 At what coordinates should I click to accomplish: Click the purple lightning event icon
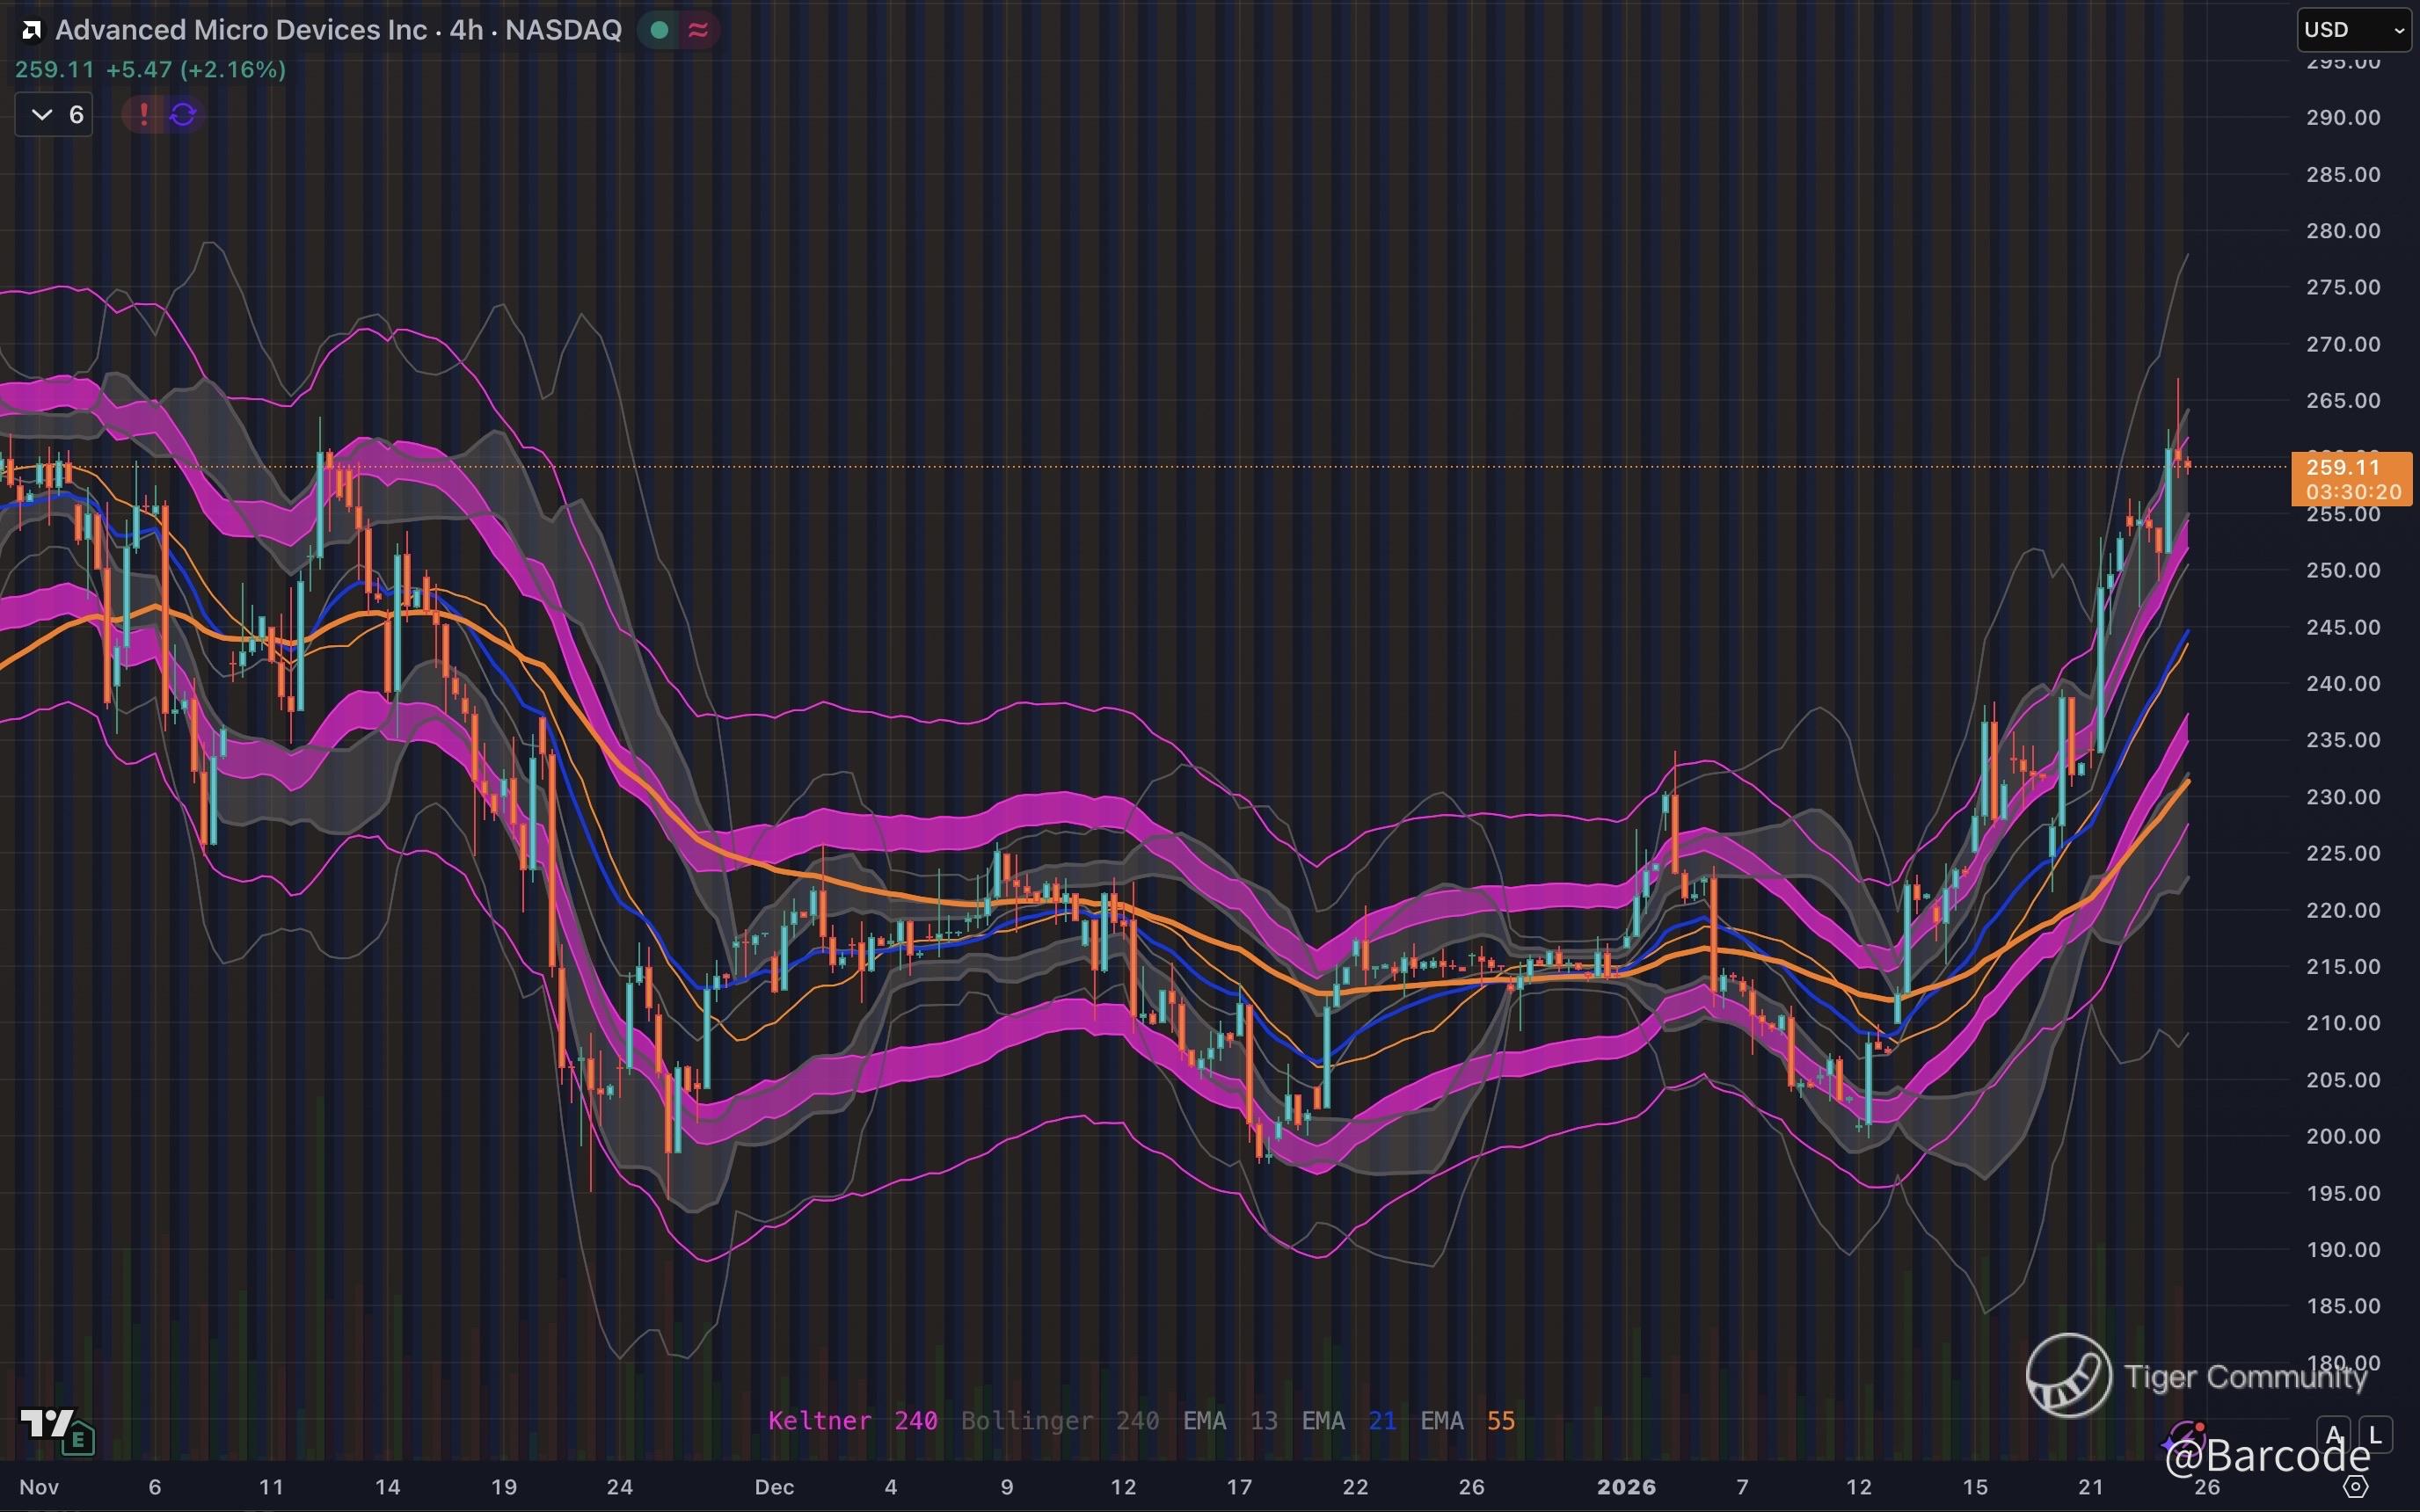2188,1437
